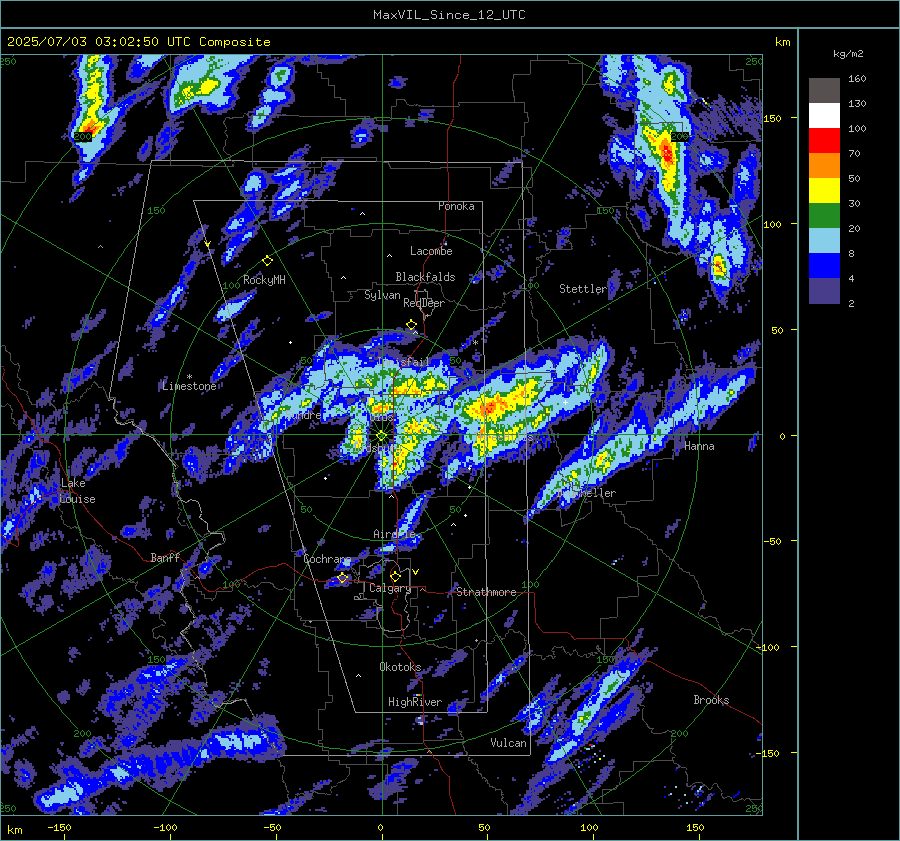Click the kg/m2 unit label above the legend
This screenshot has width=900, height=841.
point(848,54)
